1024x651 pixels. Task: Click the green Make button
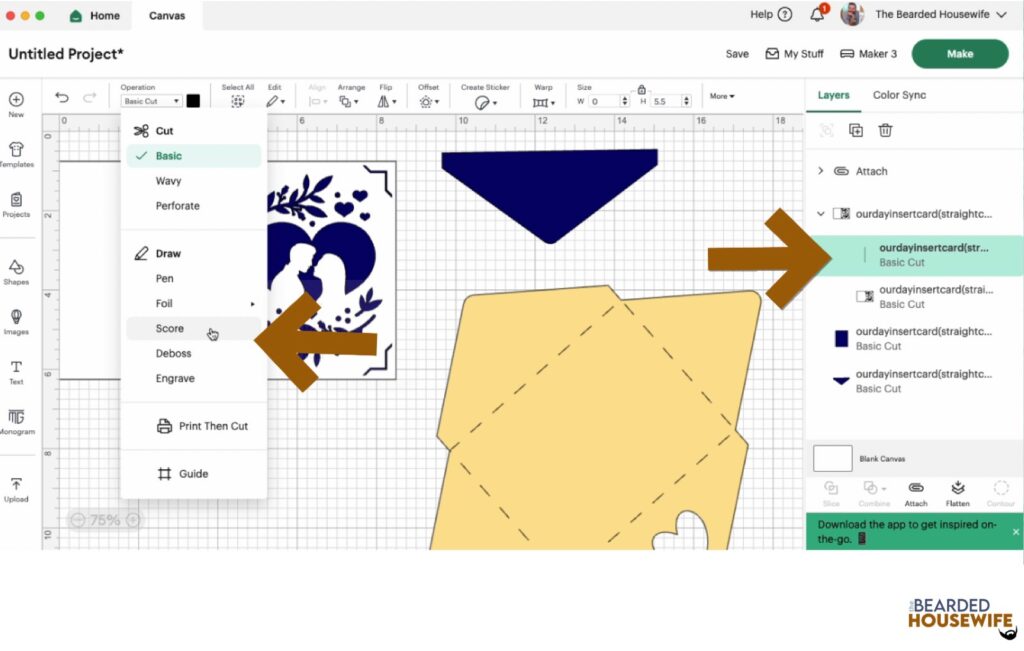[959, 54]
